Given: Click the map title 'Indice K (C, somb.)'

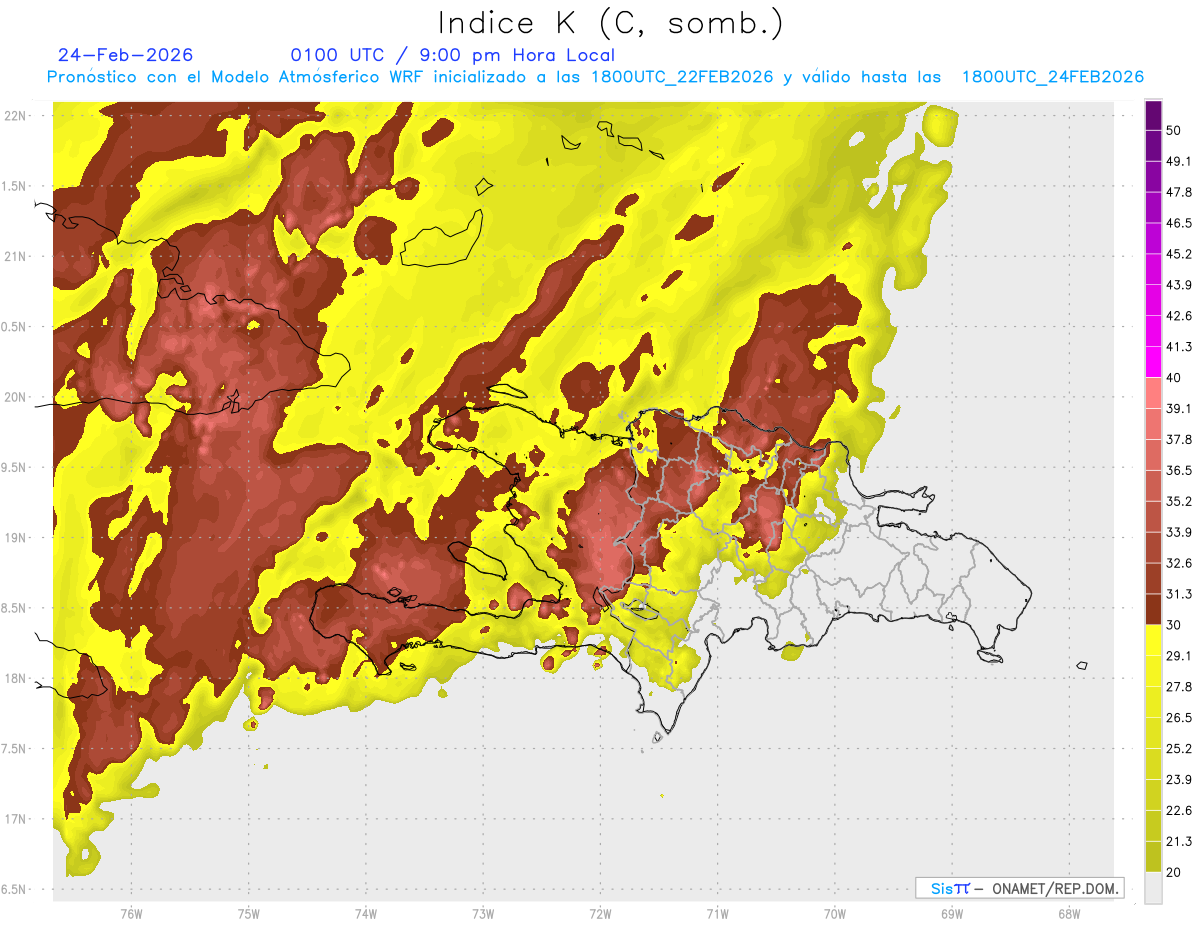Looking at the screenshot, I should click(x=610, y=23).
